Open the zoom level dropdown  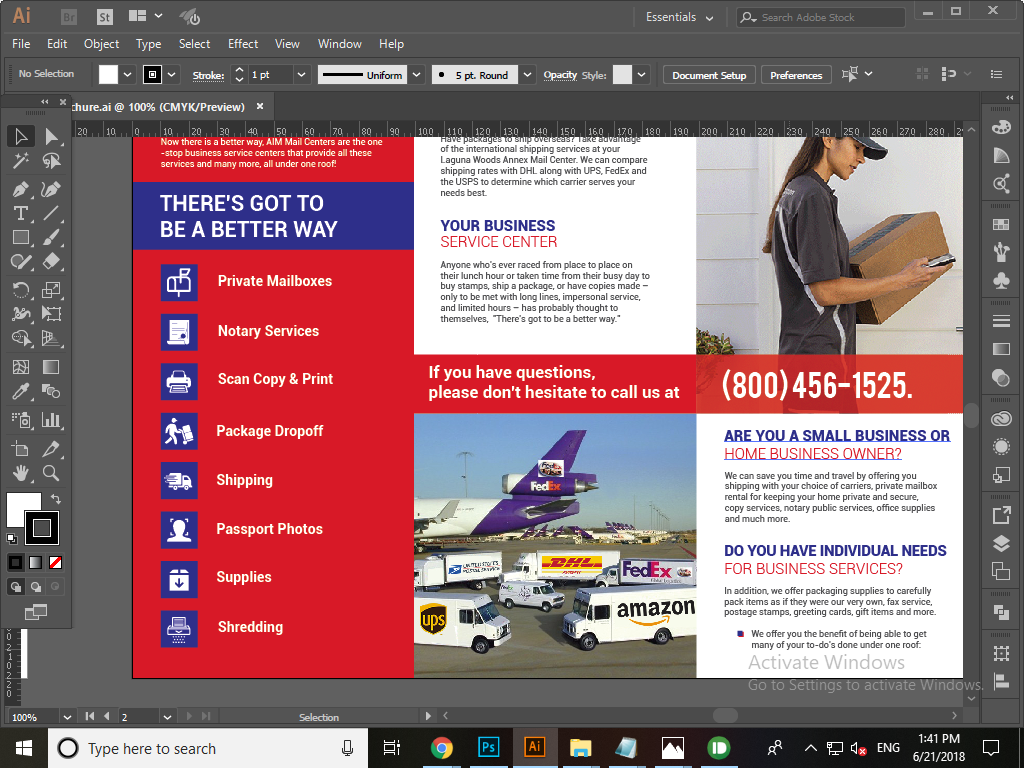pos(67,716)
